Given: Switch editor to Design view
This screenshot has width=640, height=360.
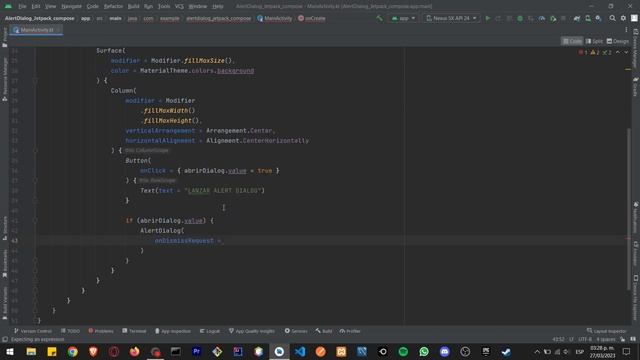Looking at the screenshot, I should [618, 41].
